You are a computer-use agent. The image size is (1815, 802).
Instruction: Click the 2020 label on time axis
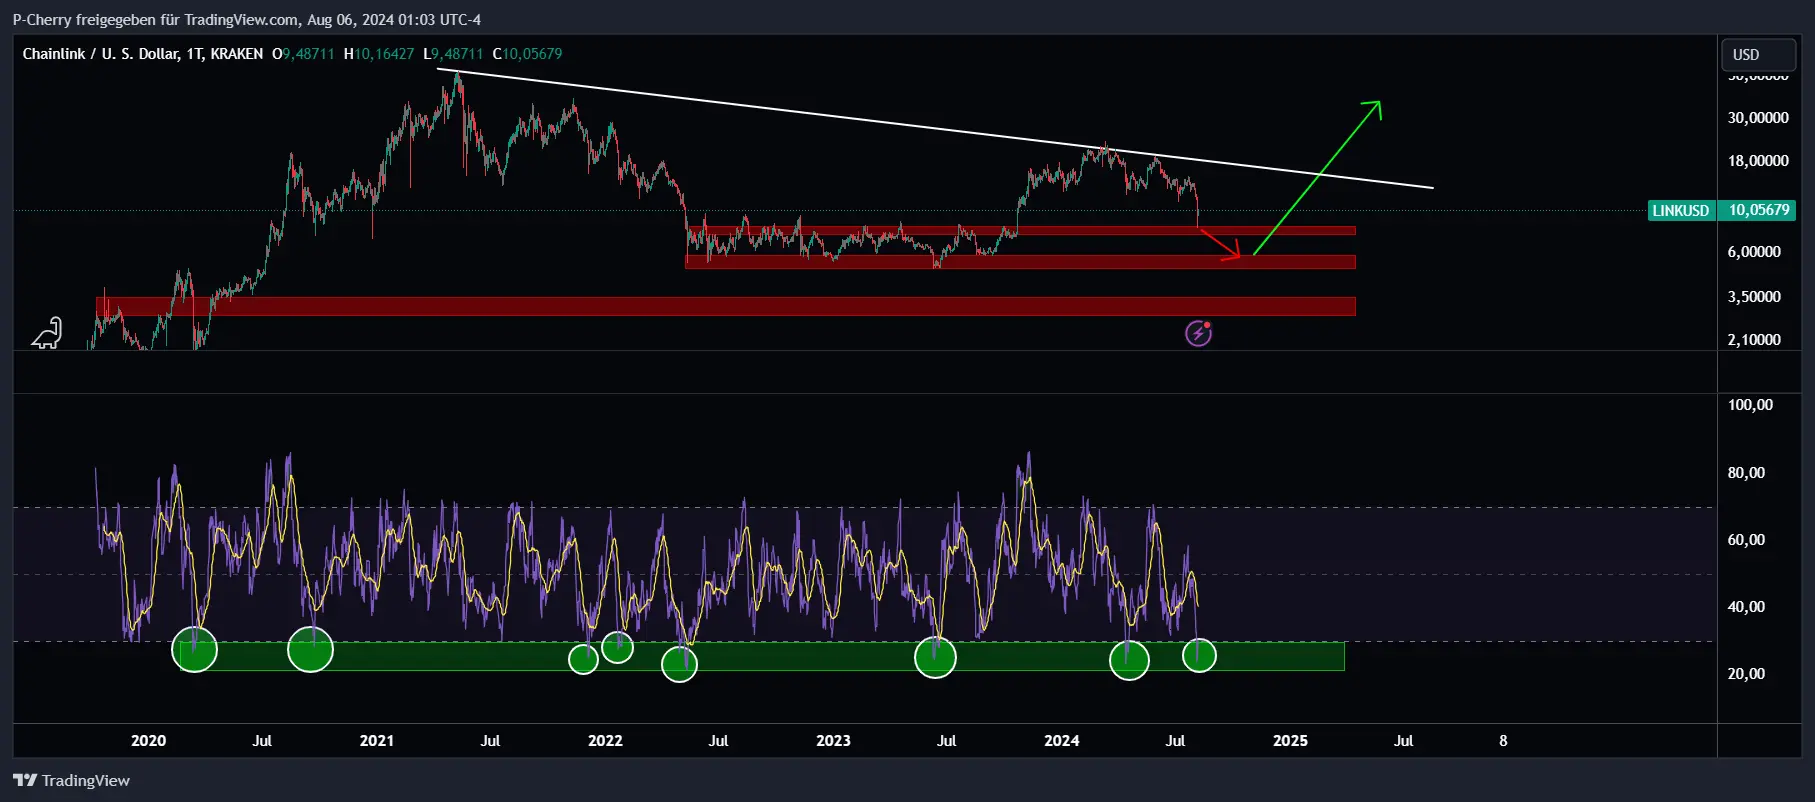(148, 741)
